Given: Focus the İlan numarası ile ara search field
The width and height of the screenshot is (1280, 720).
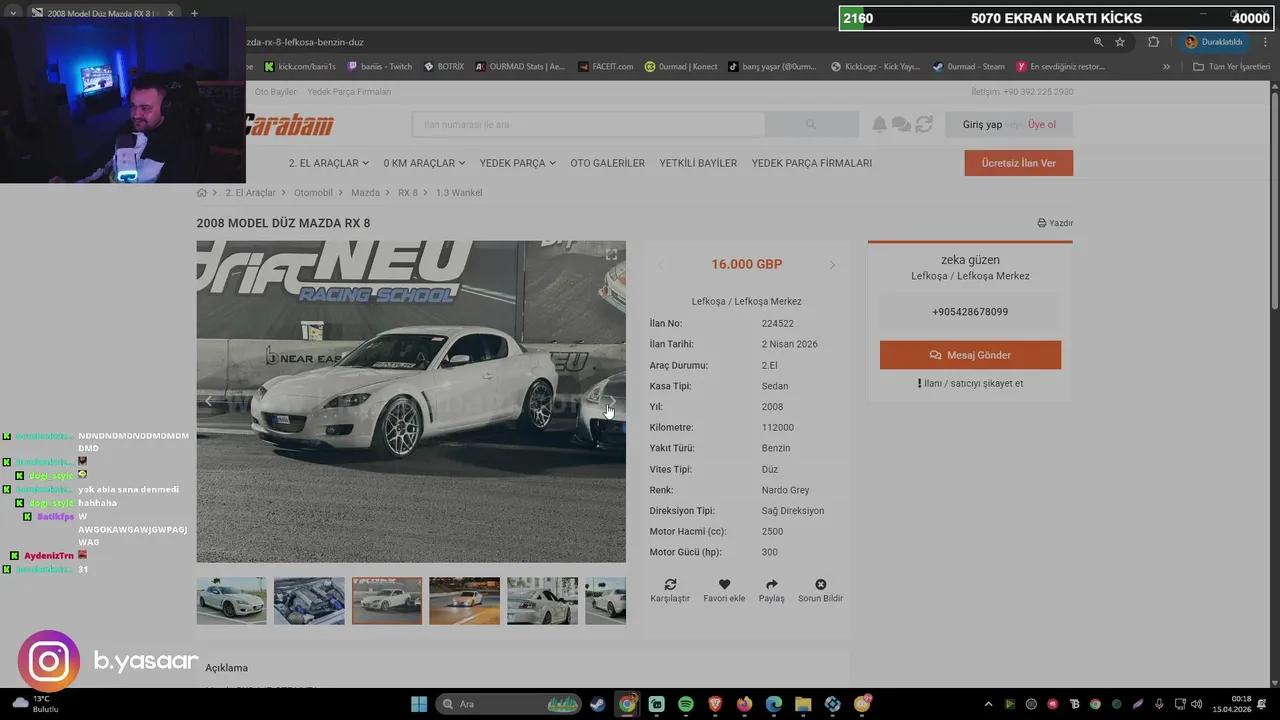Looking at the screenshot, I should point(588,124).
